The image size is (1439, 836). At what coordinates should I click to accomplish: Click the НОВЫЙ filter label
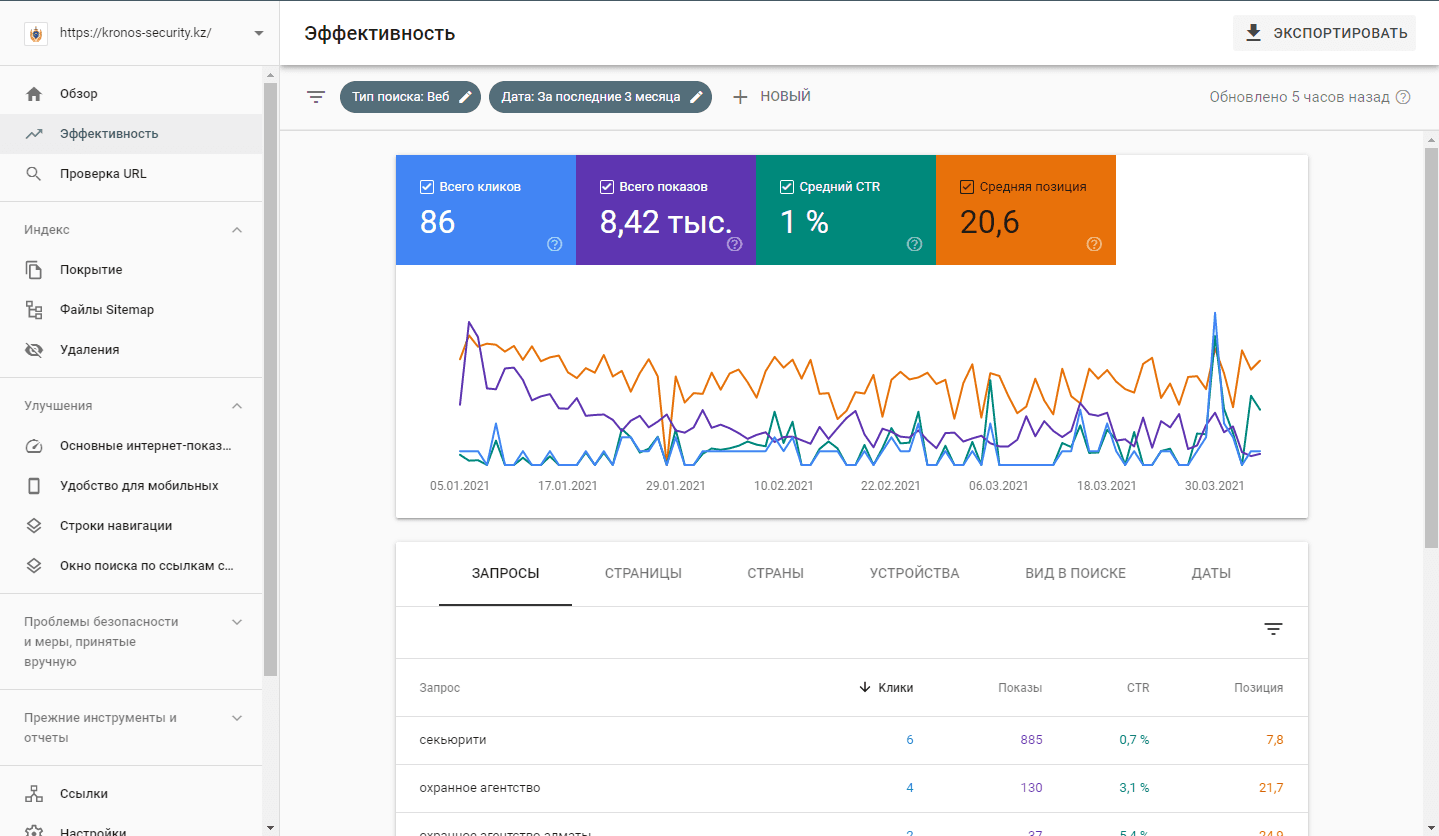(785, 97)
